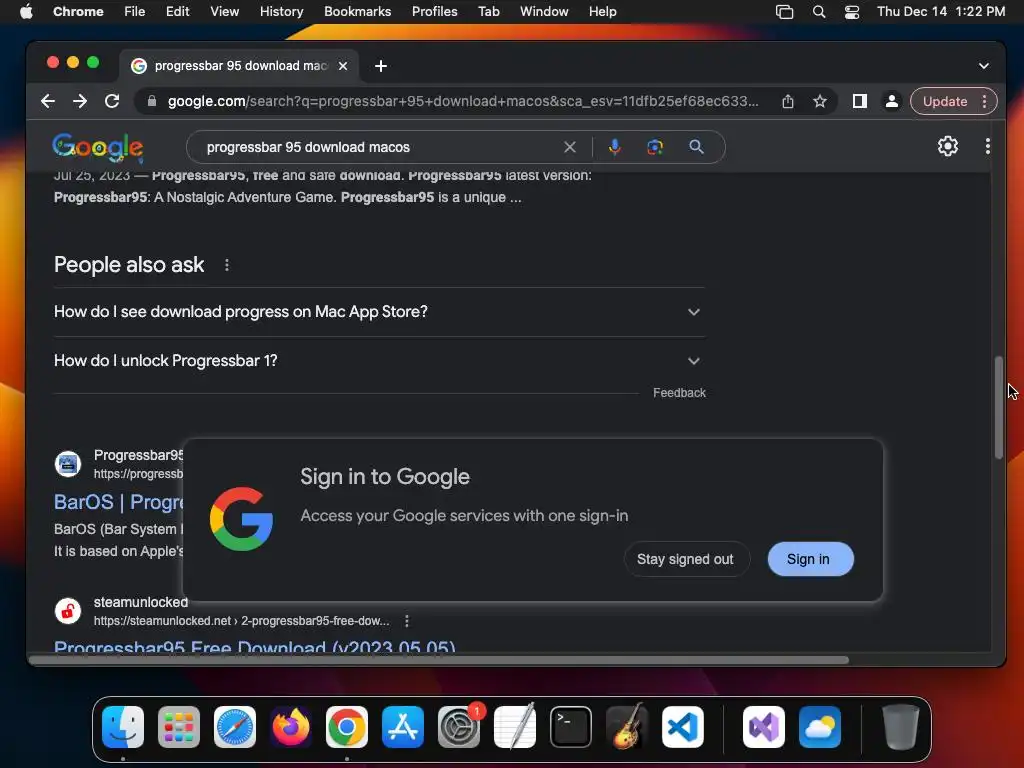The width and height of the screenshot is (1024, 768).
Task: Open the Google page three-dot menu
Action: coord(987,146)
